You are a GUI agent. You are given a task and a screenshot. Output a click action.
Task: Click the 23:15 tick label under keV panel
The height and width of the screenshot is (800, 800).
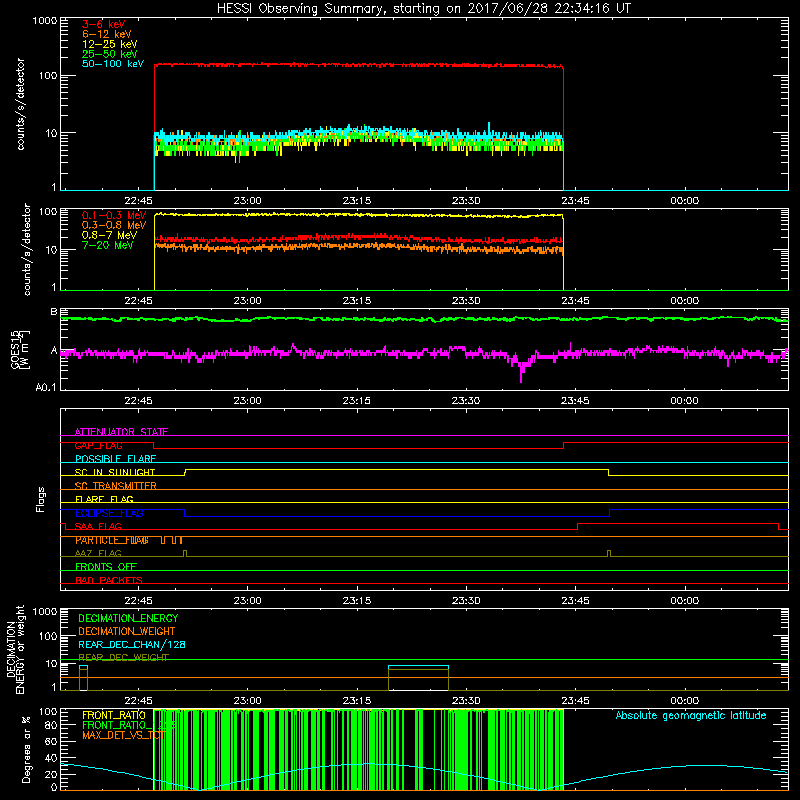(x=357, y=201)
